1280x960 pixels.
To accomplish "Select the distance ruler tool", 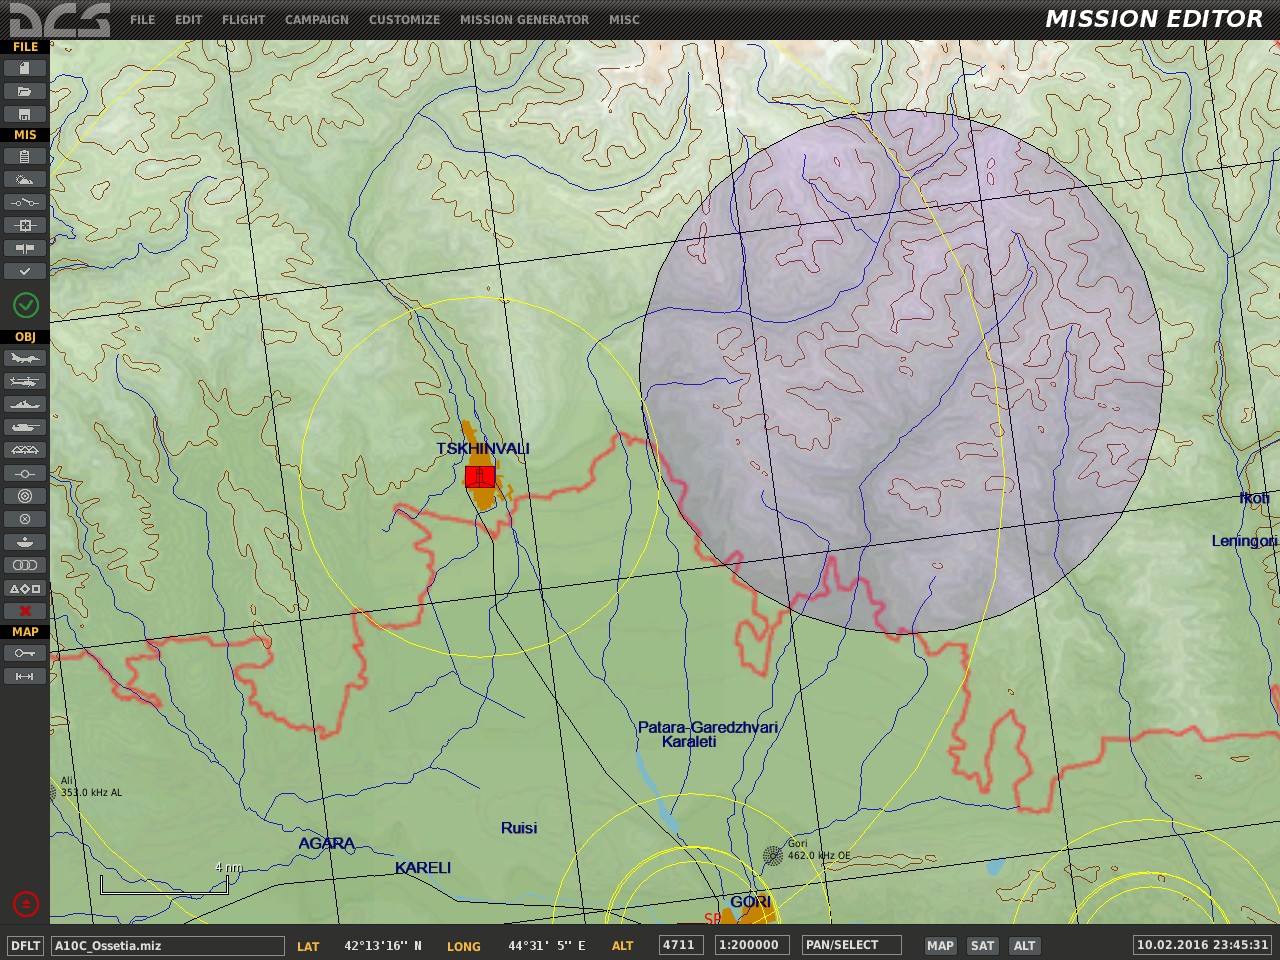I will [25, 676].
